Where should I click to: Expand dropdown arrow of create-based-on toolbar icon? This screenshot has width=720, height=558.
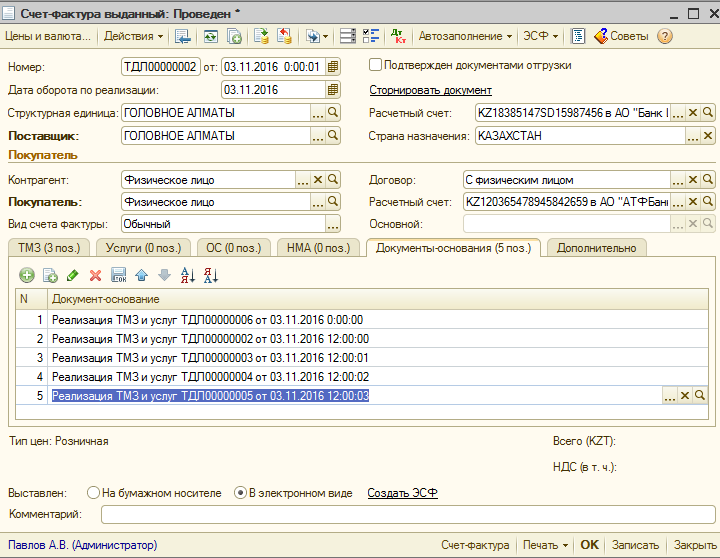pyautogui.click(x=326, y=36)
